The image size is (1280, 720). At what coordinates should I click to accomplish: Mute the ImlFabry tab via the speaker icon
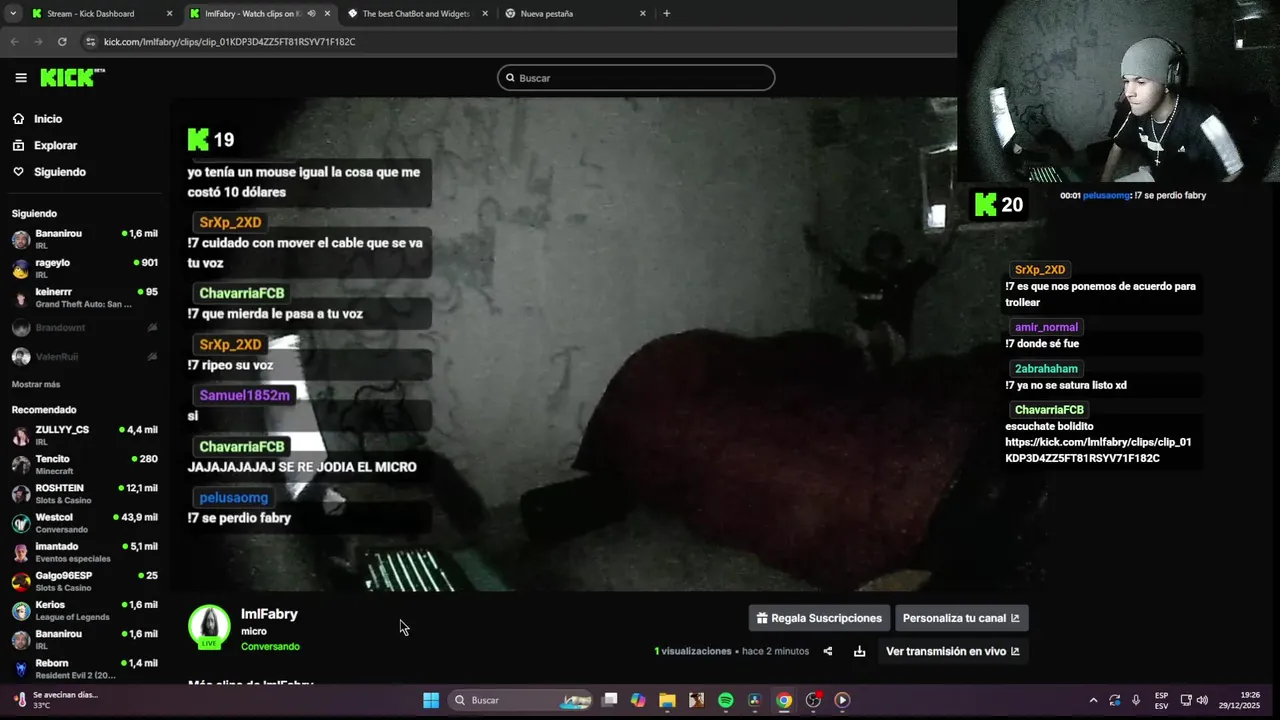pos(311,14)
